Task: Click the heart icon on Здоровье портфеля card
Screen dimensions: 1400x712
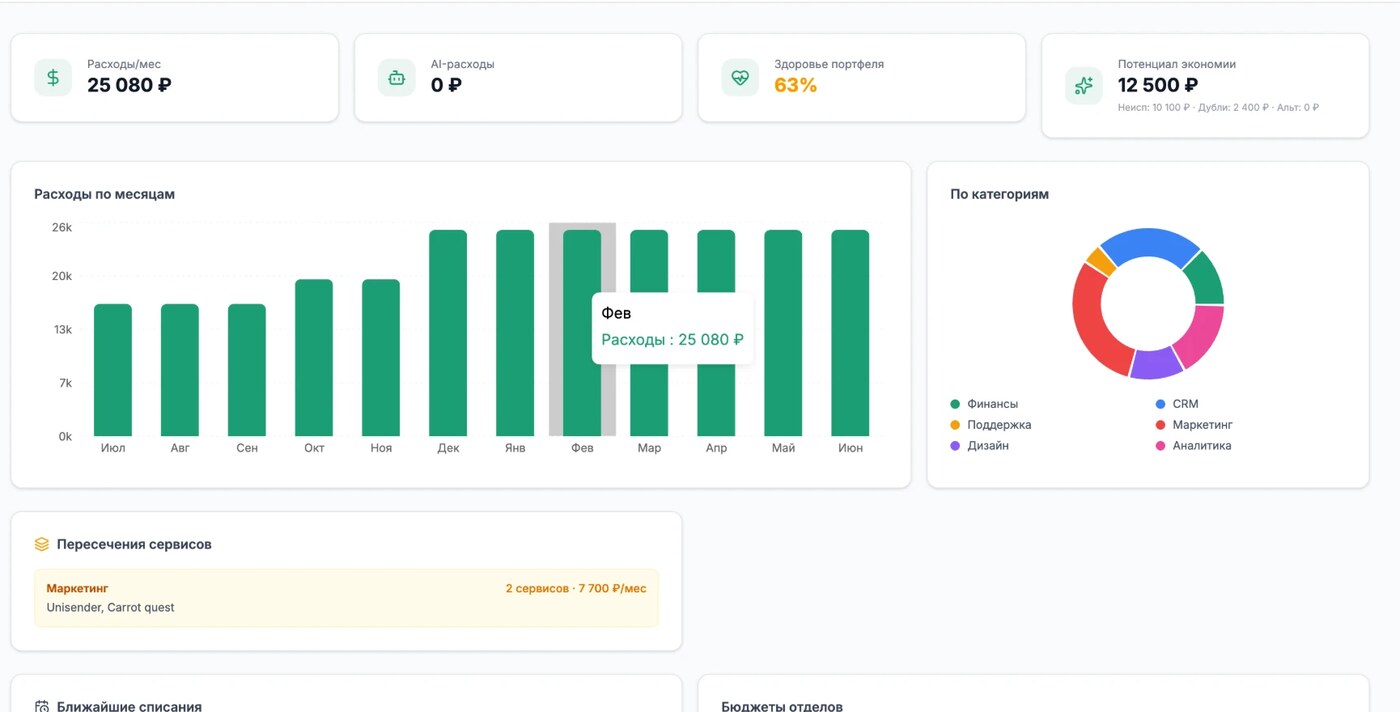Action: pyautogui.click(x=740, y=78)
